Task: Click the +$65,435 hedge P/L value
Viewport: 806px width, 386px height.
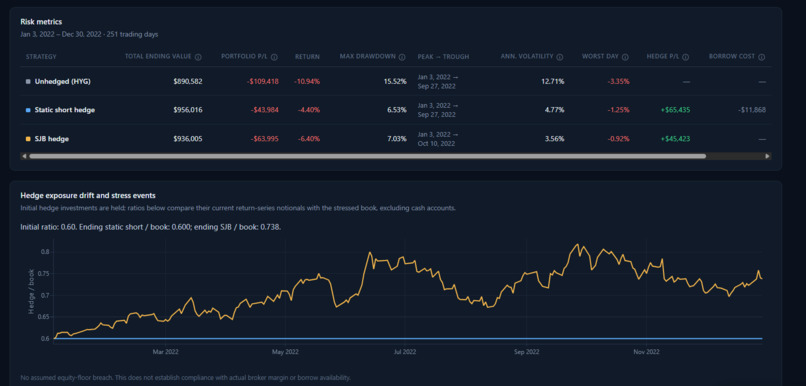Action: tap(675, 110)
